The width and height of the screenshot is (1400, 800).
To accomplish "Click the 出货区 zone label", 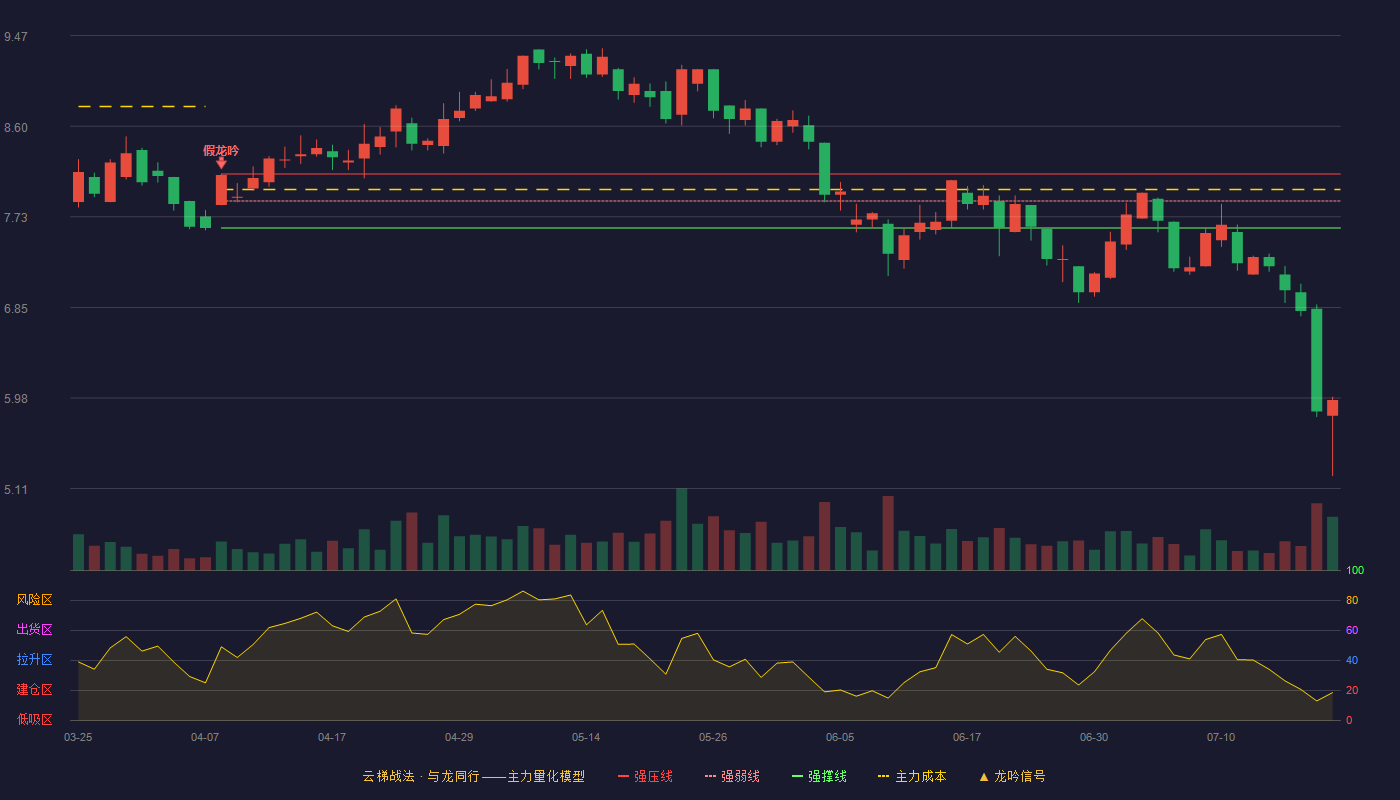I will pos(34,630).
